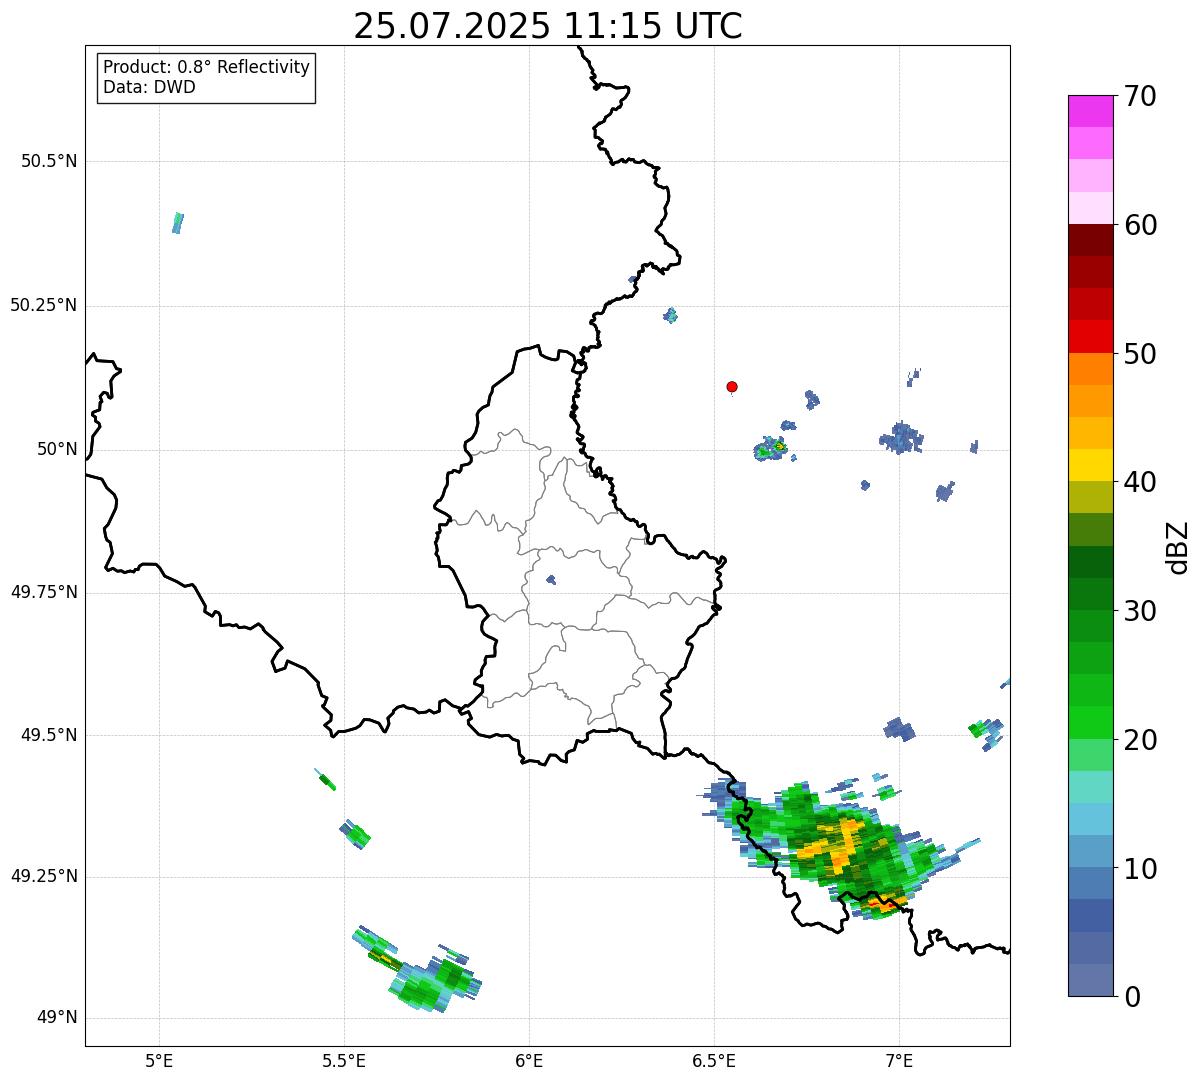Click the blue radar echo near 7°E 50°N
Image resolution: width=1202 pixels, height=1081 pixels.
coord(902,438)
